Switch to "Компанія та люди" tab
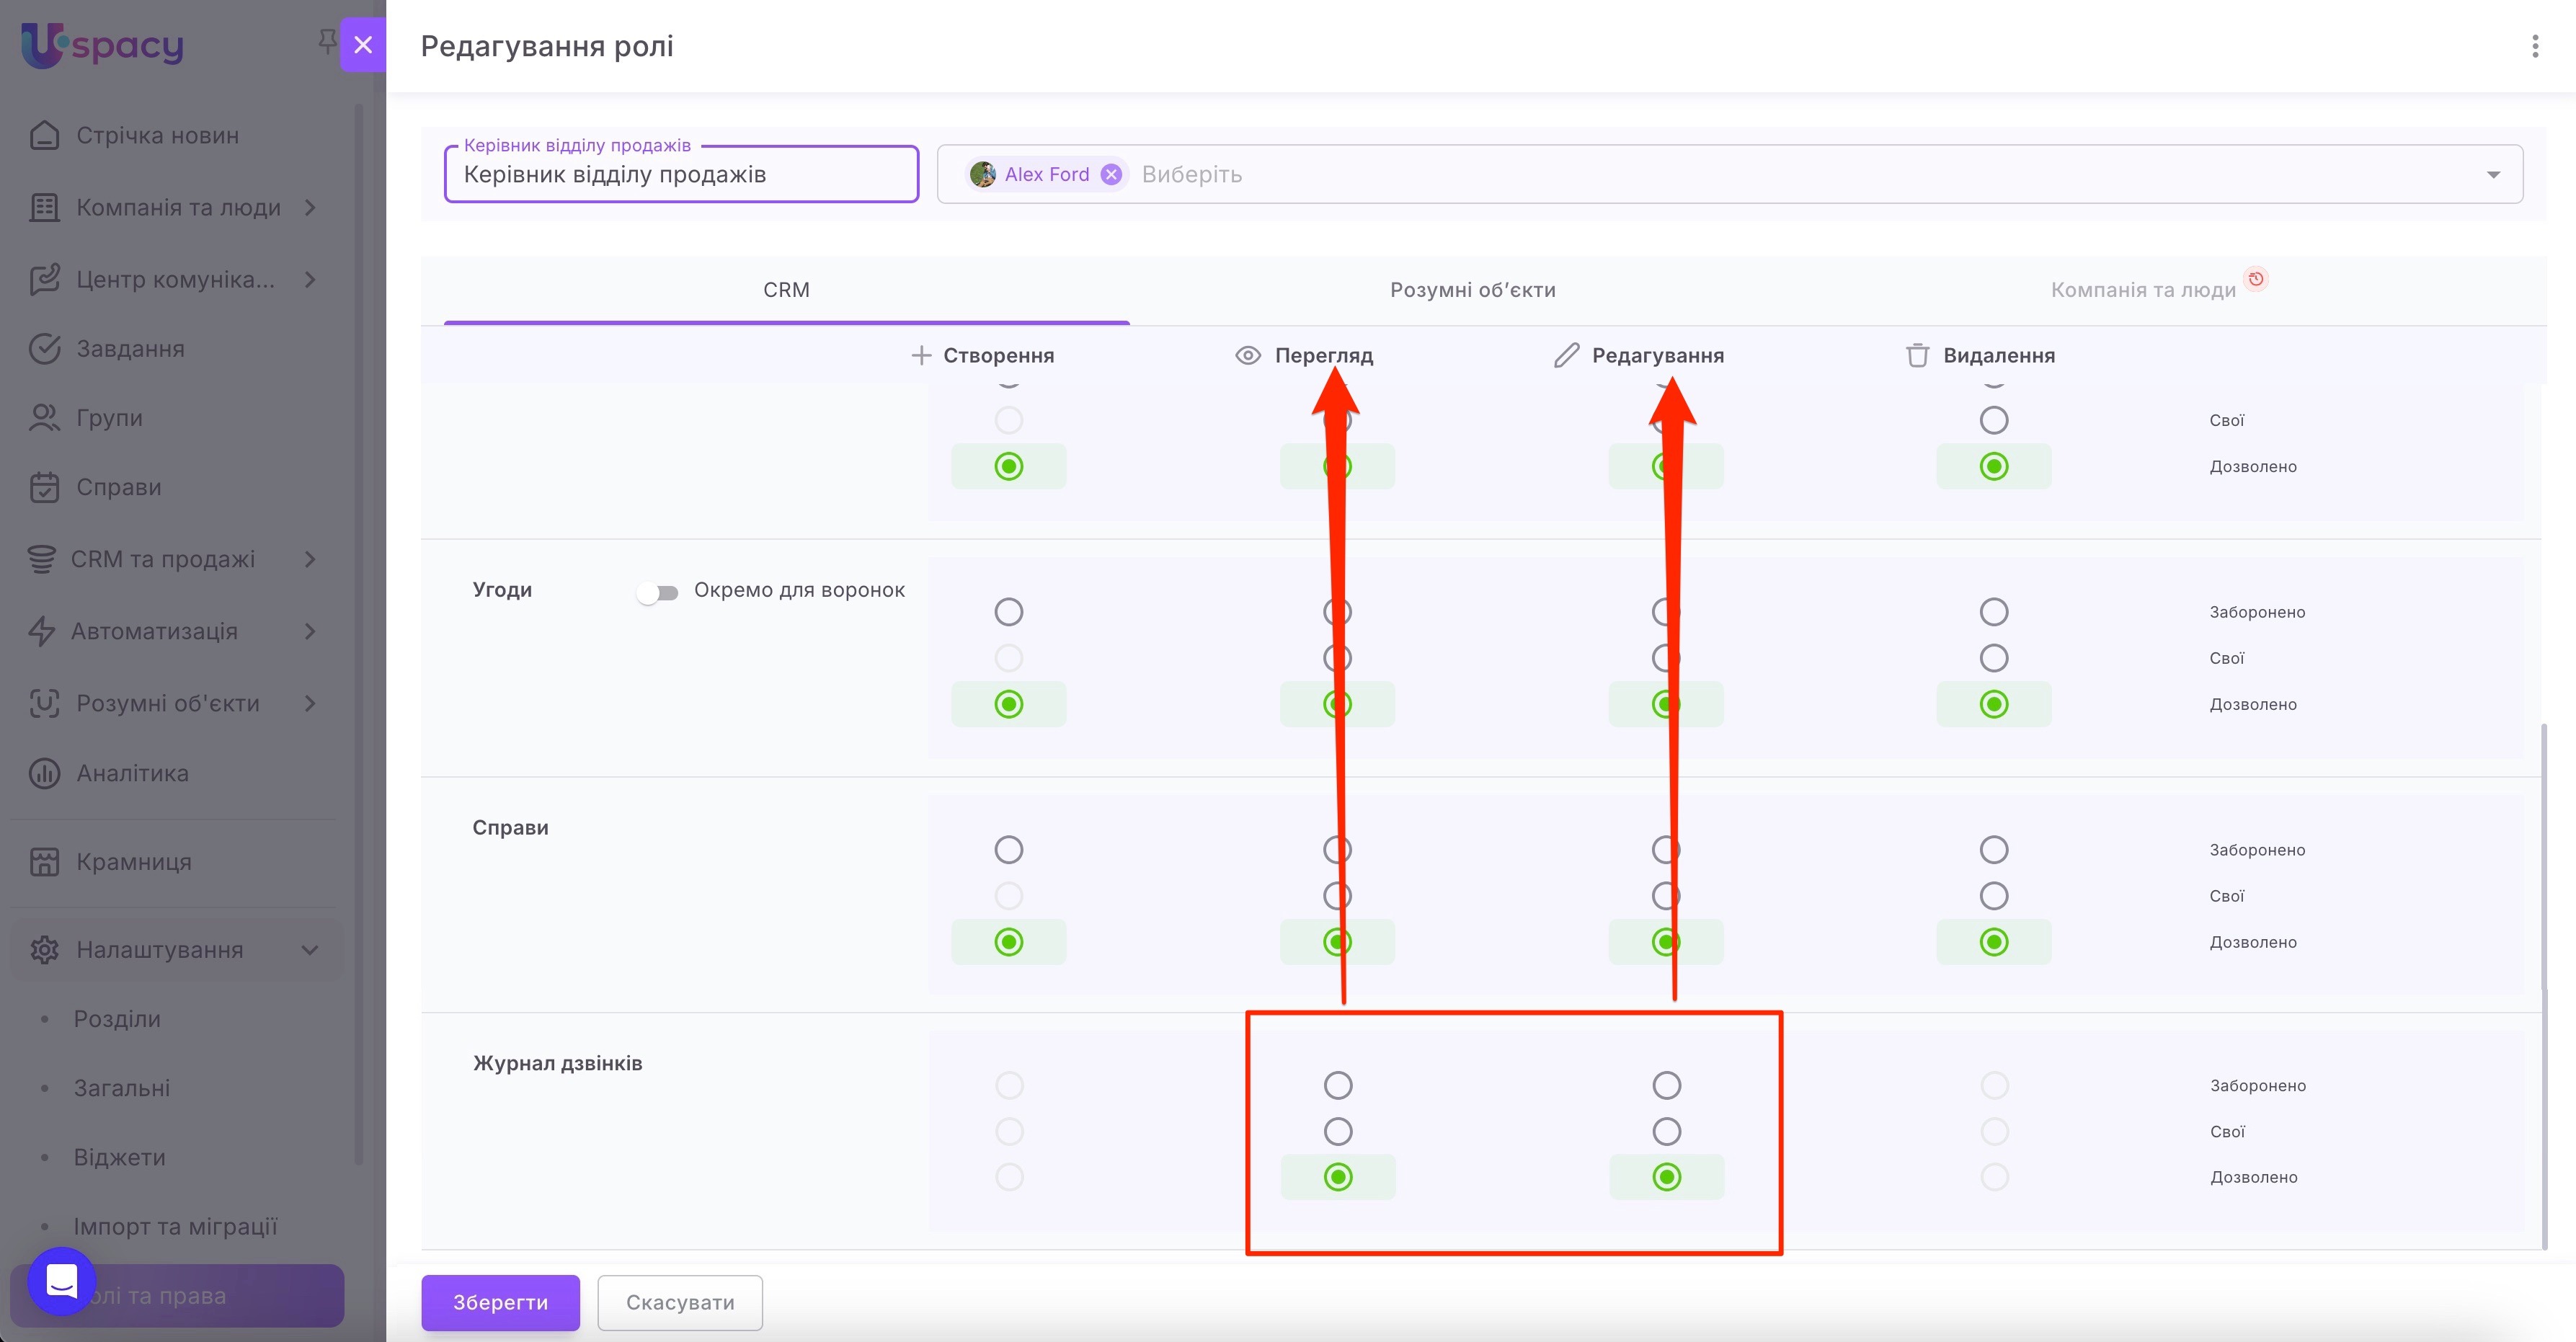Screen dimensions: 2576x1342 point(2142,290)
